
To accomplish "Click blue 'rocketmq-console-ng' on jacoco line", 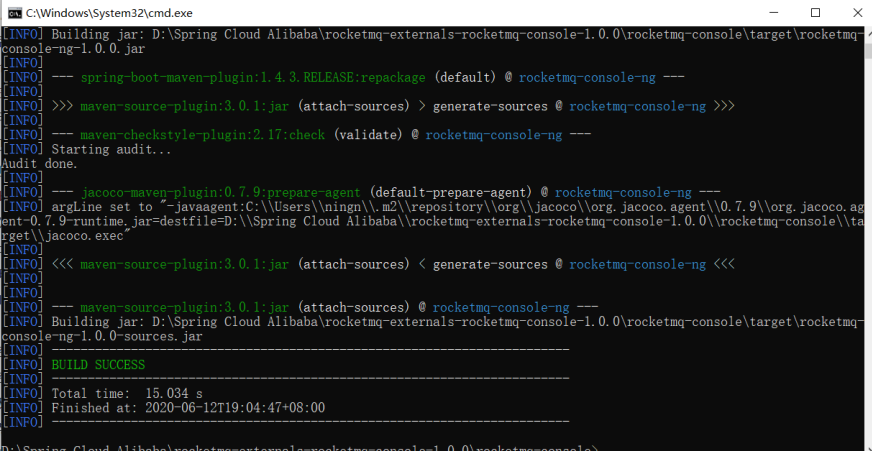I will pos(623,193).
